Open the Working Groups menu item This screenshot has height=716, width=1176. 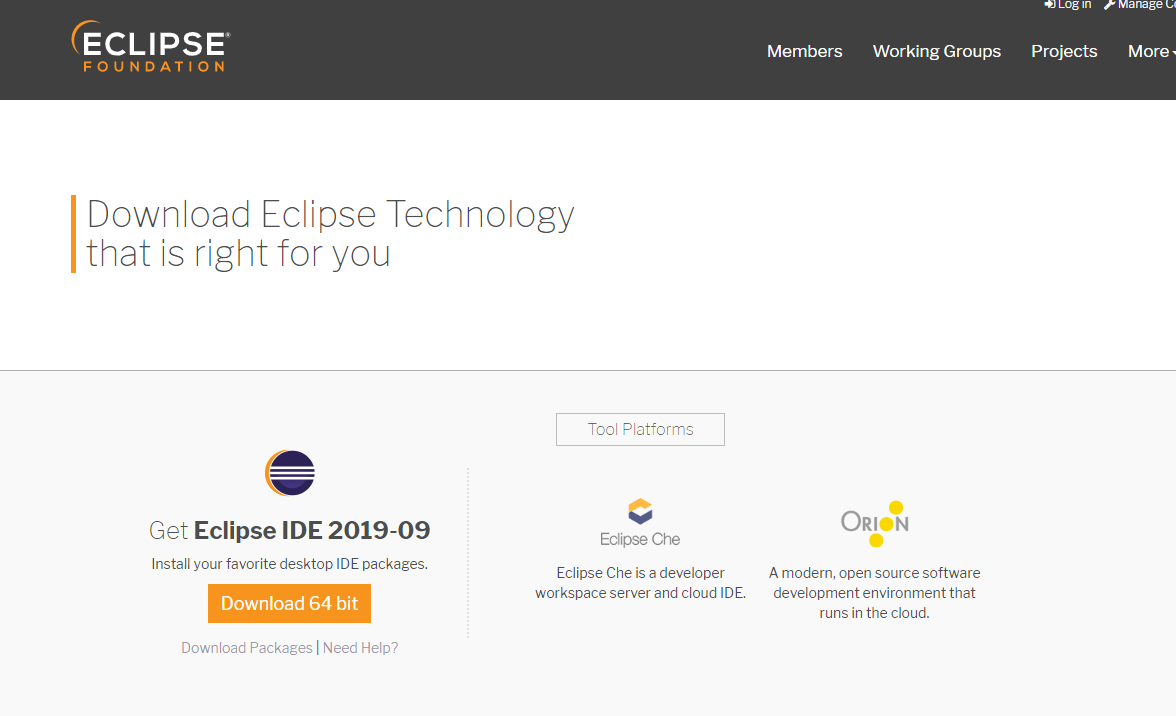point(937,51)
